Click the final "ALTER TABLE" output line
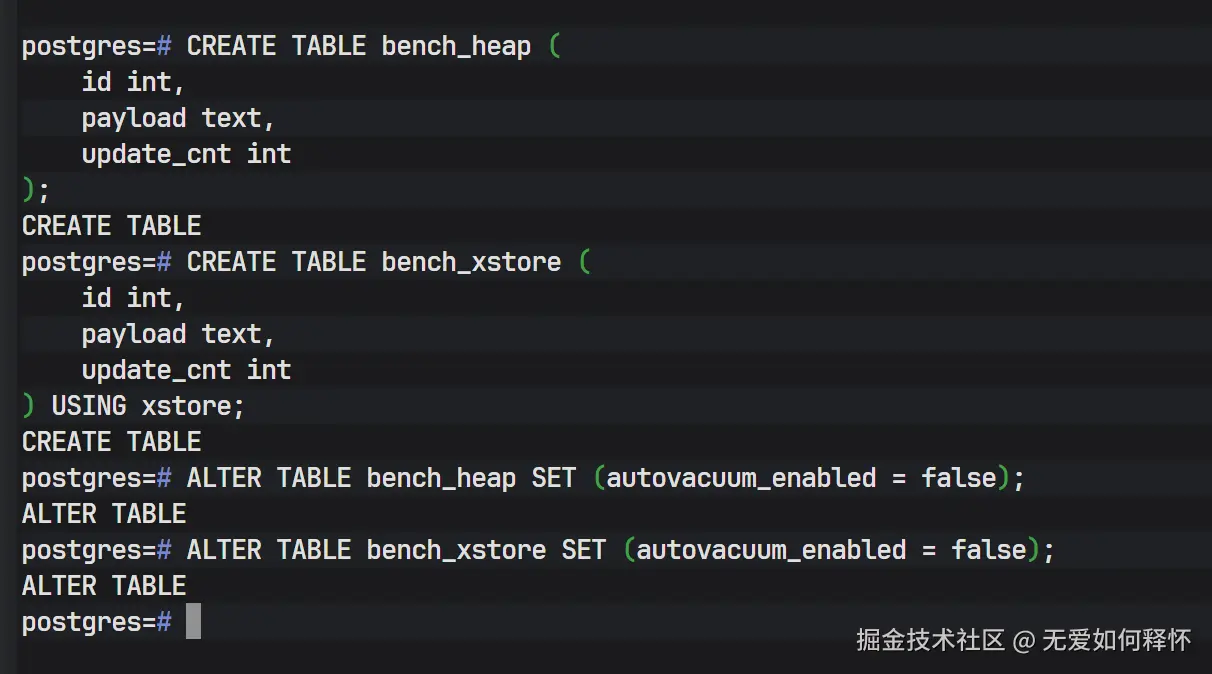Image resolution: width=1212 pixels, height=674 pixels. click(104, 586)
